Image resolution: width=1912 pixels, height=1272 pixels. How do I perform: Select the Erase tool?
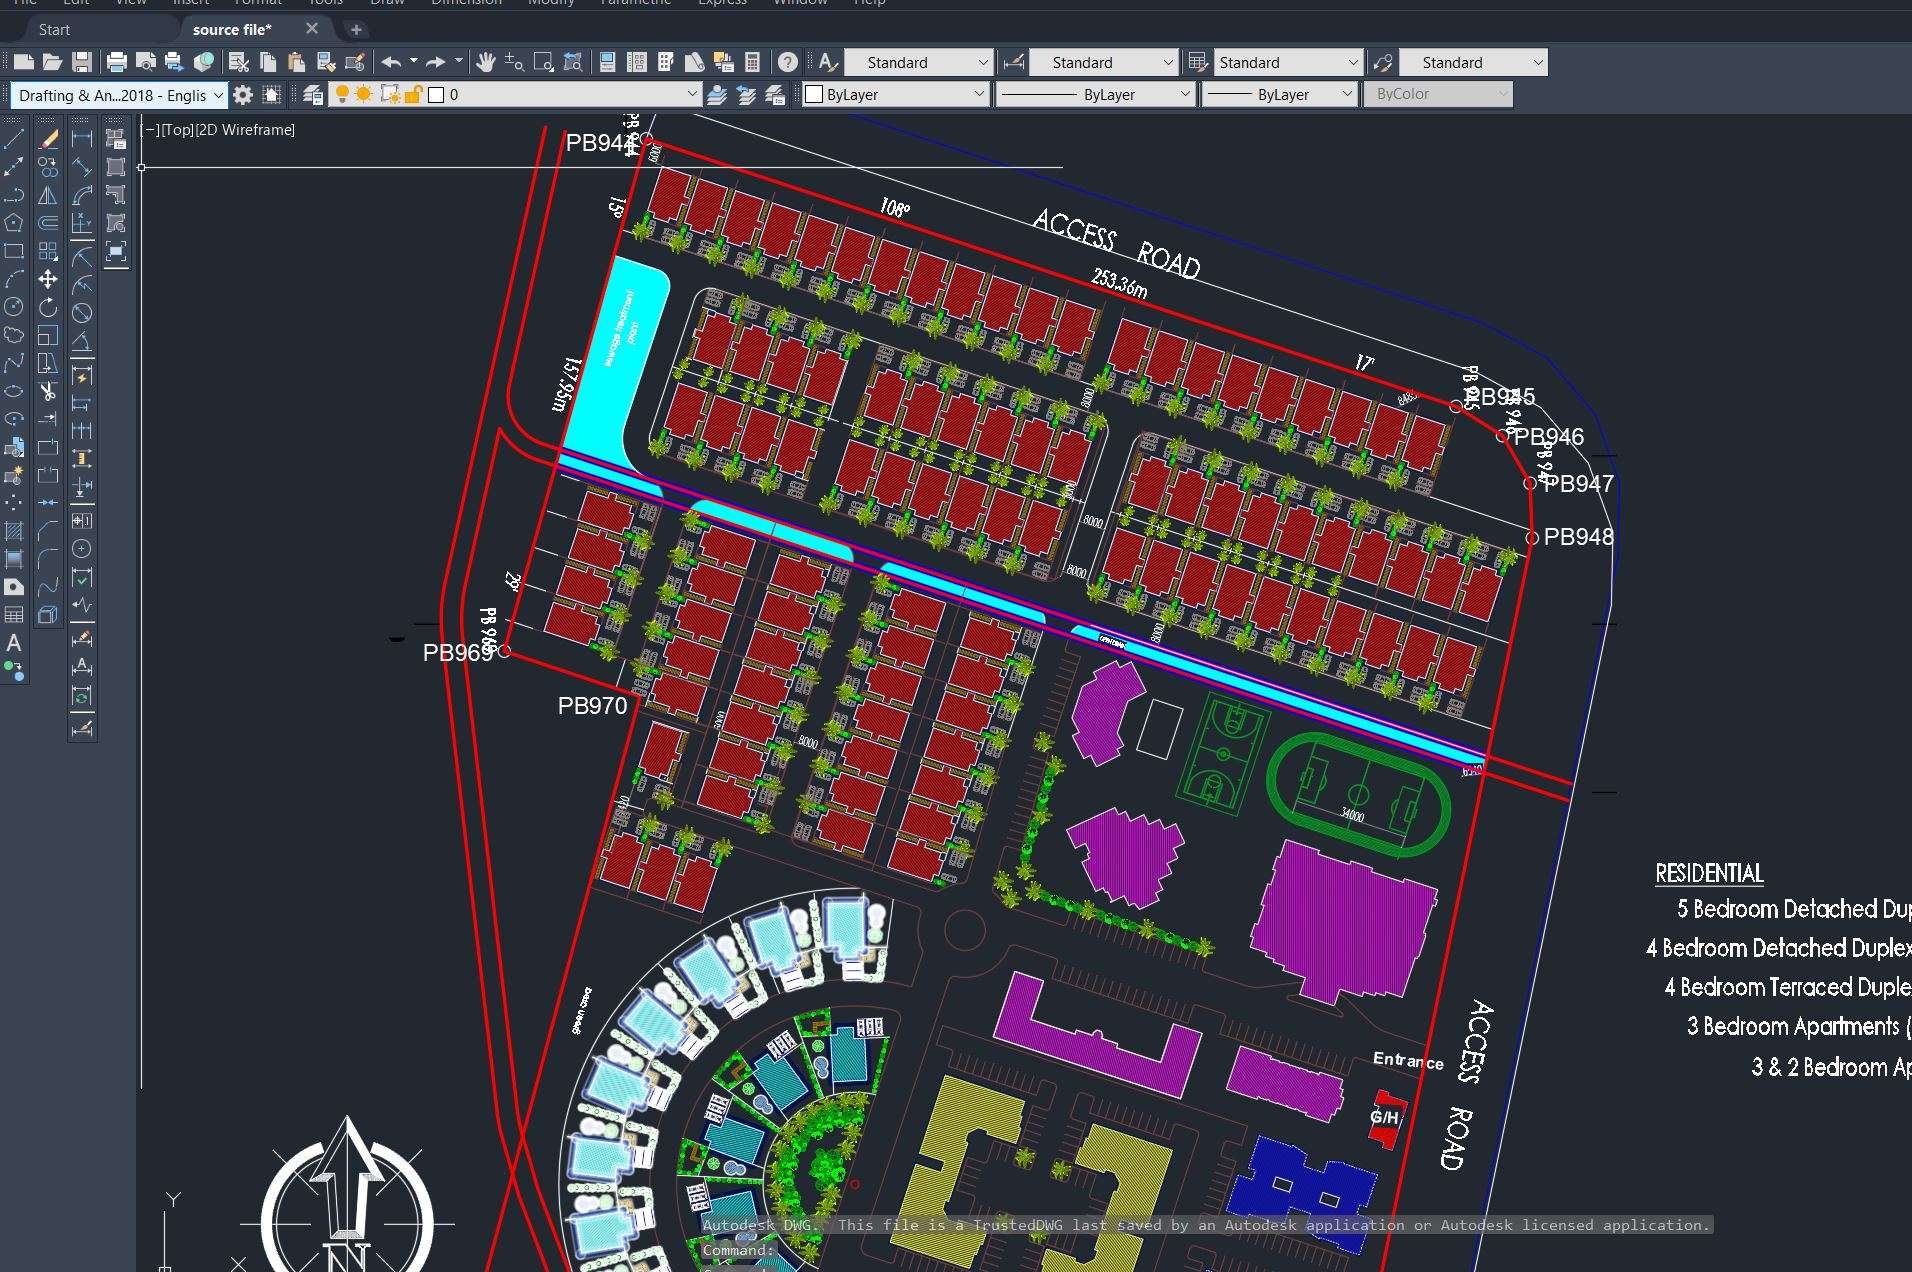[x=48, y=139]
